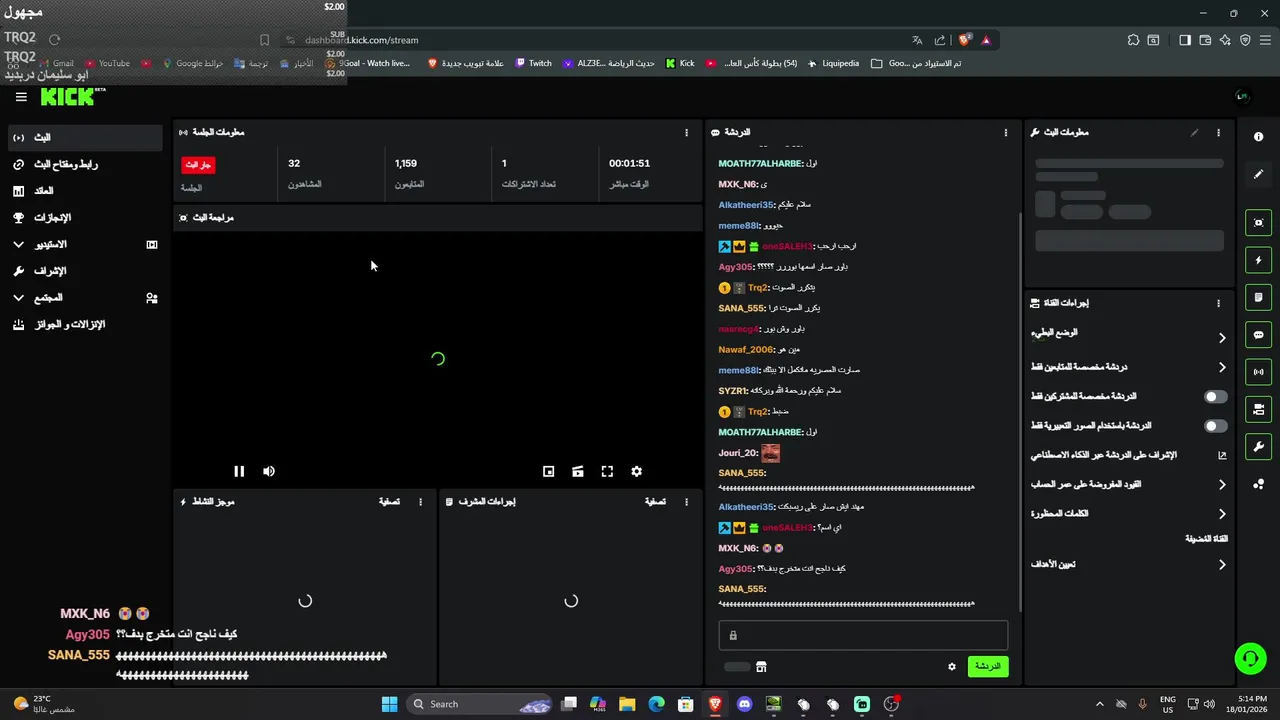Open chat panel three-dot menu
Screen dimensions: 1280x720
(x=1006, y=132)
